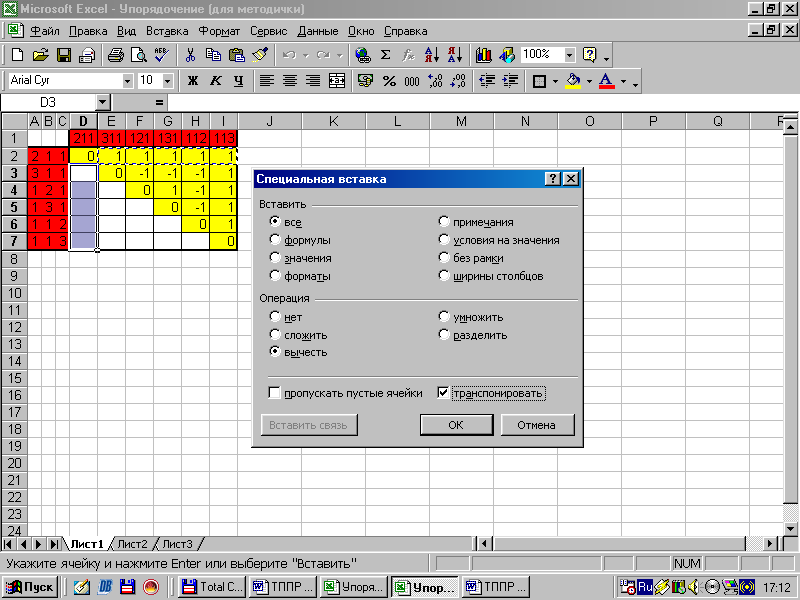The image size is (800, 600).
Task: Expand the Redo history arrow
Action: point(339,55)
